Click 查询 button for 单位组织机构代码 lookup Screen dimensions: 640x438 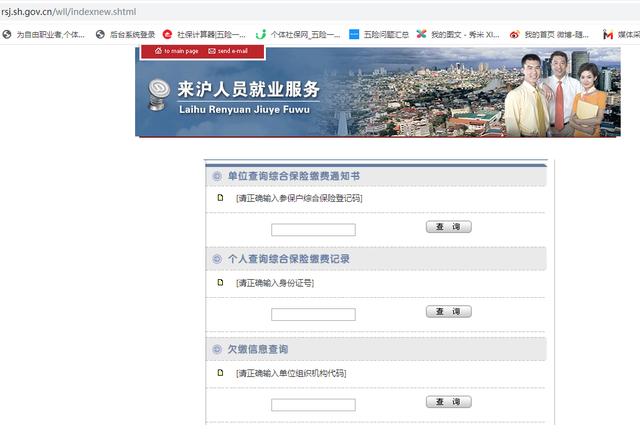(449, 402)
